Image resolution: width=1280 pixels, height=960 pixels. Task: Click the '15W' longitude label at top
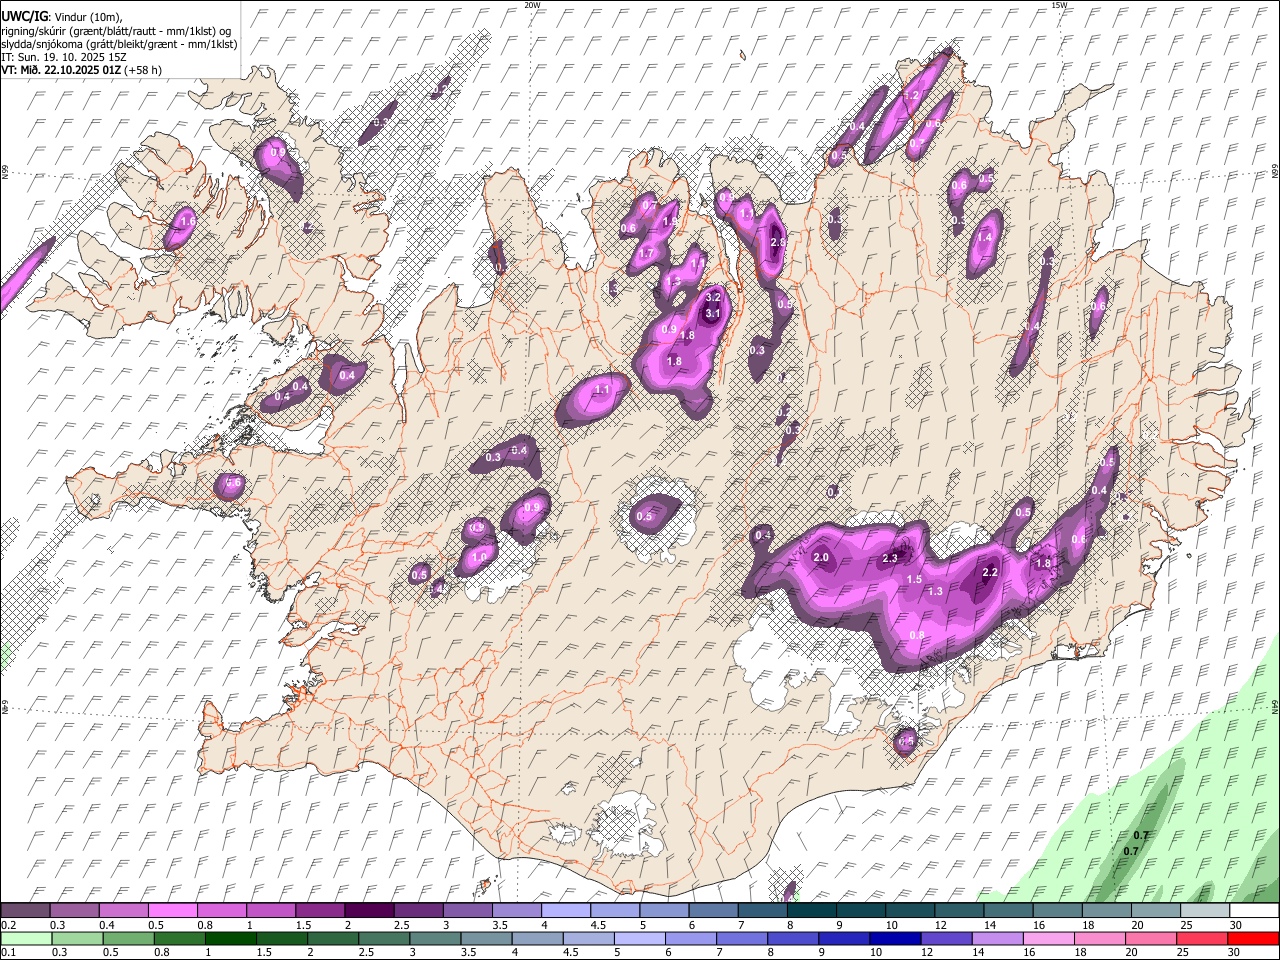[x=1058, y=5]
